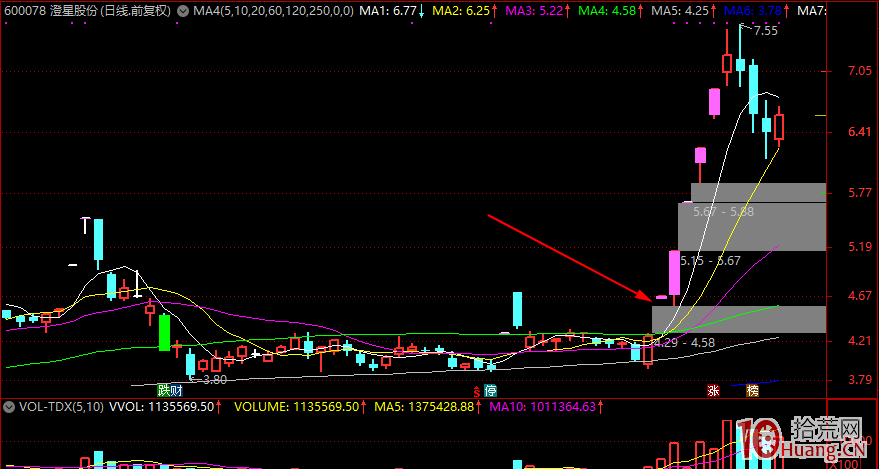Screen dimensions: 879x469
Task: Click 3.79 on the price axis
Action: pyautogui.click(x=861, y=380)
